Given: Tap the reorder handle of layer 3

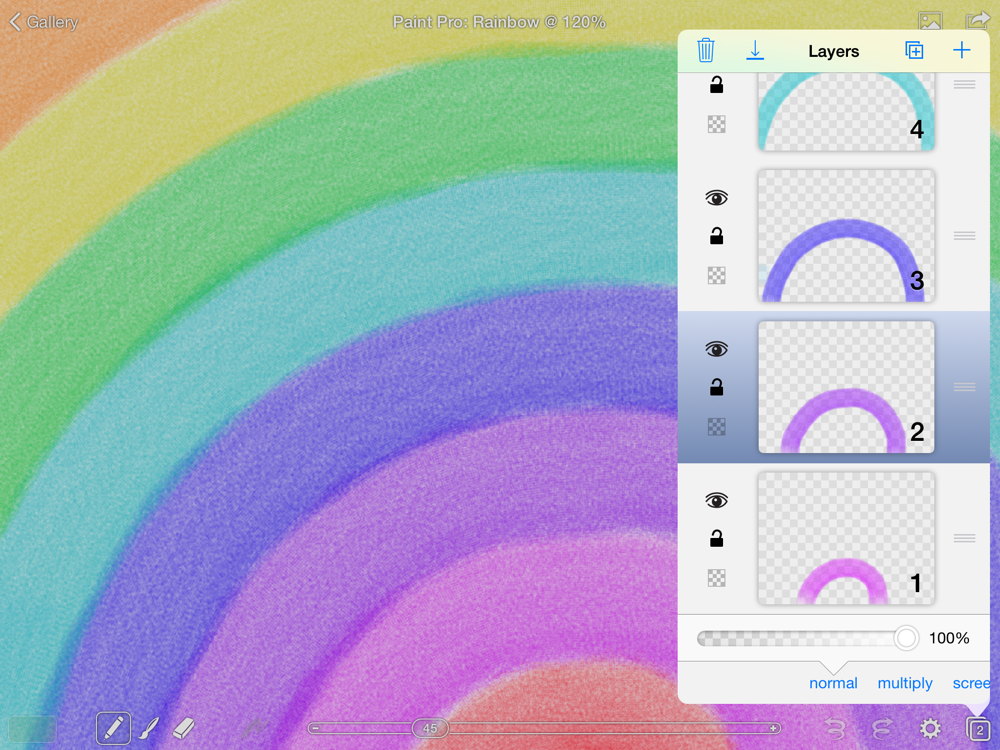Looking at the screenshot, I should pos(964,236).
